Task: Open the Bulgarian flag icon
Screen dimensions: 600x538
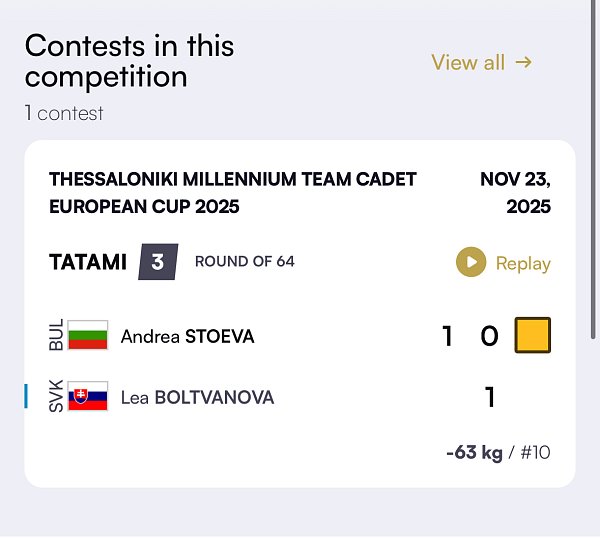Action: tap(88, 336)
